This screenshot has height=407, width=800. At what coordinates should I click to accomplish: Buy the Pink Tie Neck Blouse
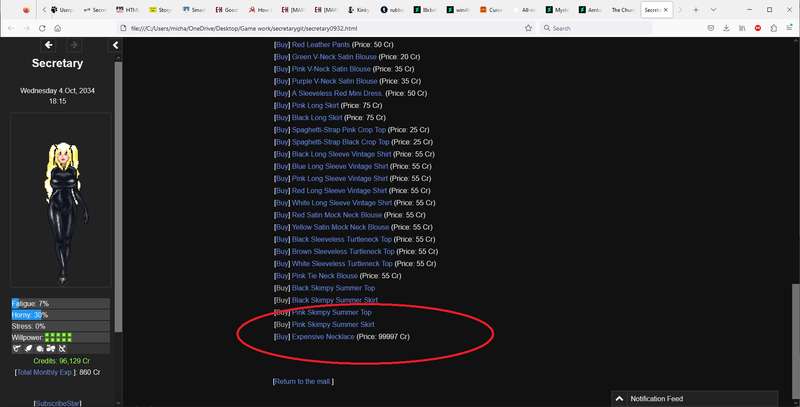282,276
